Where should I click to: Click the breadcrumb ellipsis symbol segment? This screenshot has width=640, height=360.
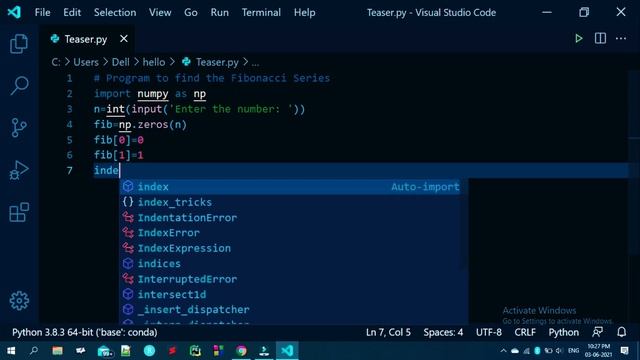tap(255, 62)
